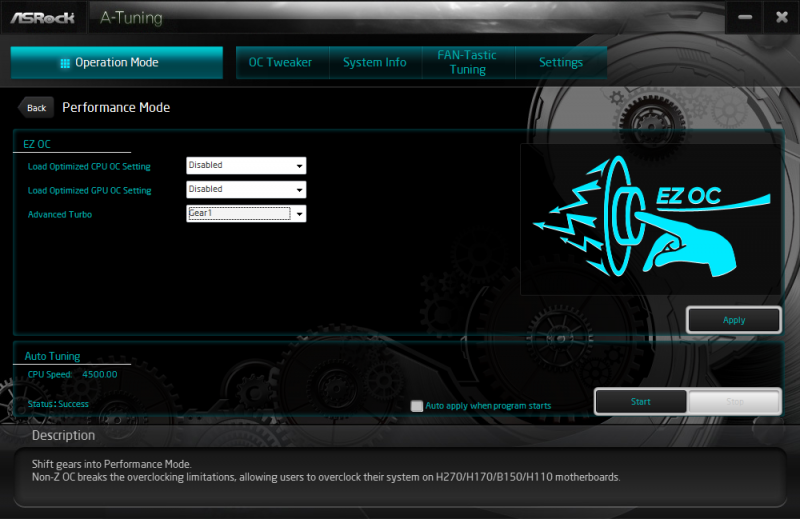Click the Stop button
Image resolution: width=800 pixels, height=519 pixels.
735,402
